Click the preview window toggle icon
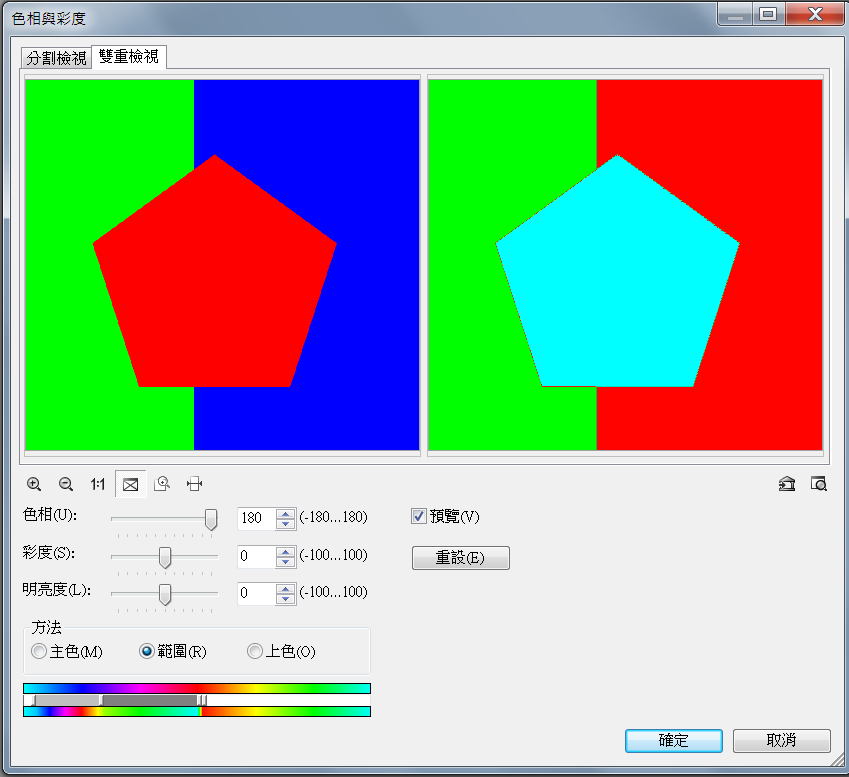The height and width of the screenshot is (777, 849). click(819, 484)
